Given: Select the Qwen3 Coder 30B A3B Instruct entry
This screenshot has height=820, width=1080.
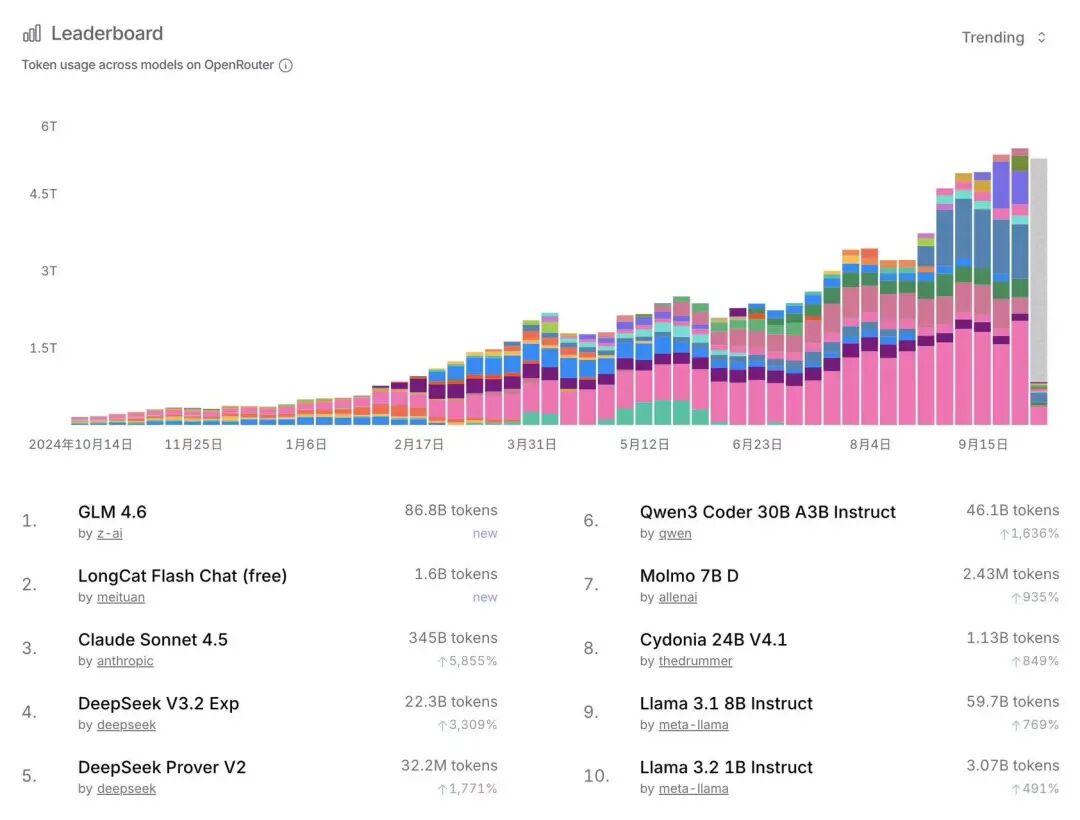Looking at the screenshot, I should 767,512.
